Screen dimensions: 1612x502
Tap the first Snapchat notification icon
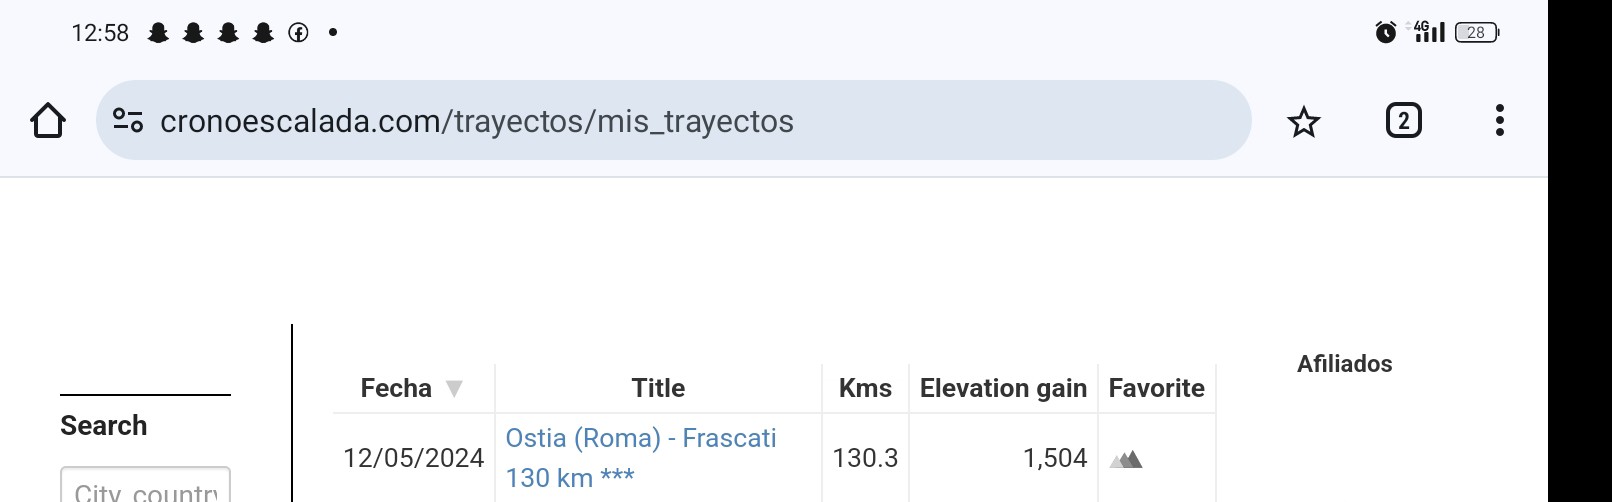click(158, 33)
